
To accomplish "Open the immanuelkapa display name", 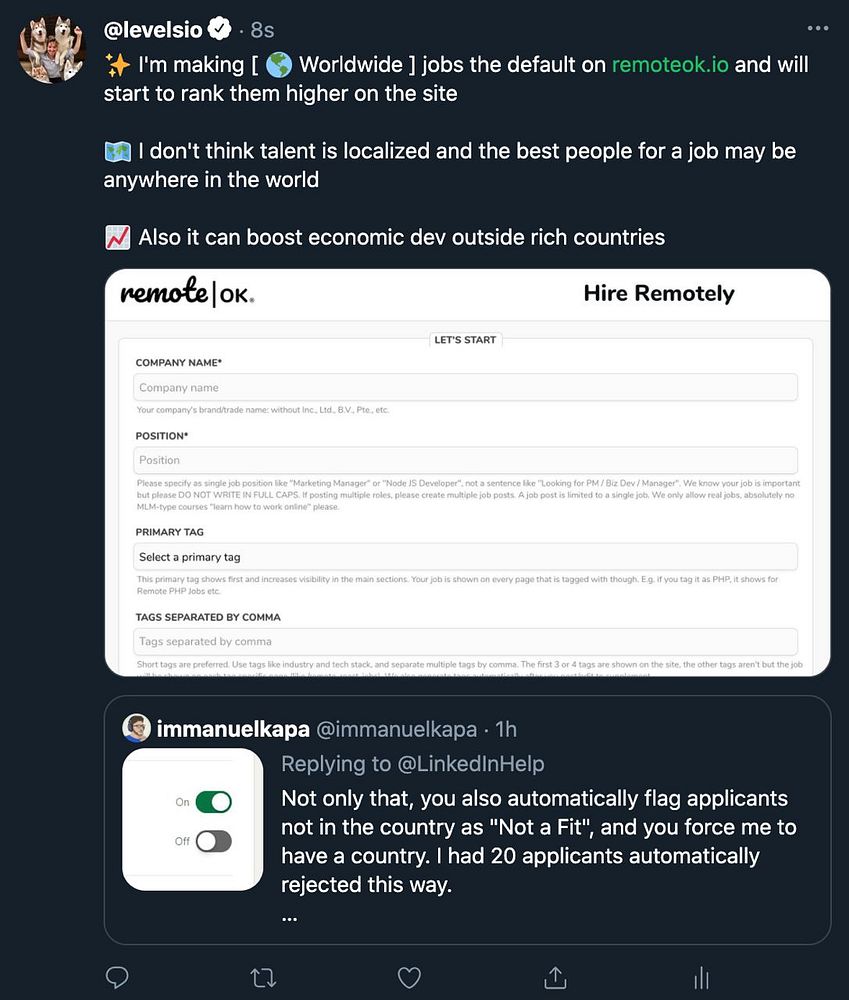I will (x=233, y=728).
